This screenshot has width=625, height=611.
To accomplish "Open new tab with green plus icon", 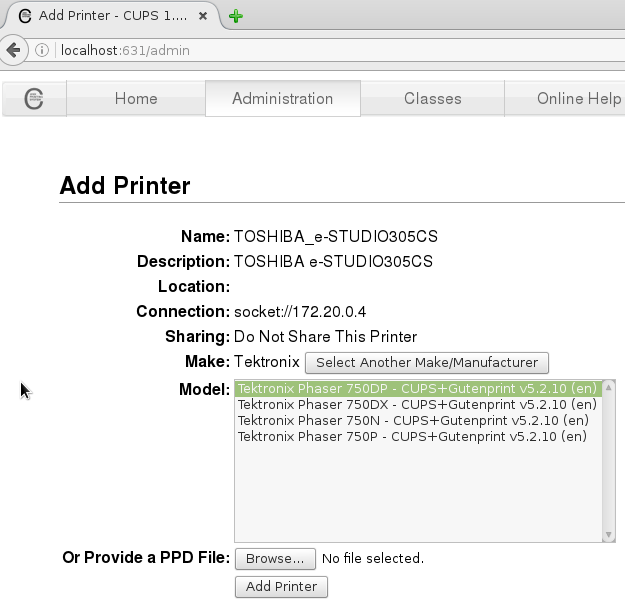I will pyautogui.click(x=236, y=16).
